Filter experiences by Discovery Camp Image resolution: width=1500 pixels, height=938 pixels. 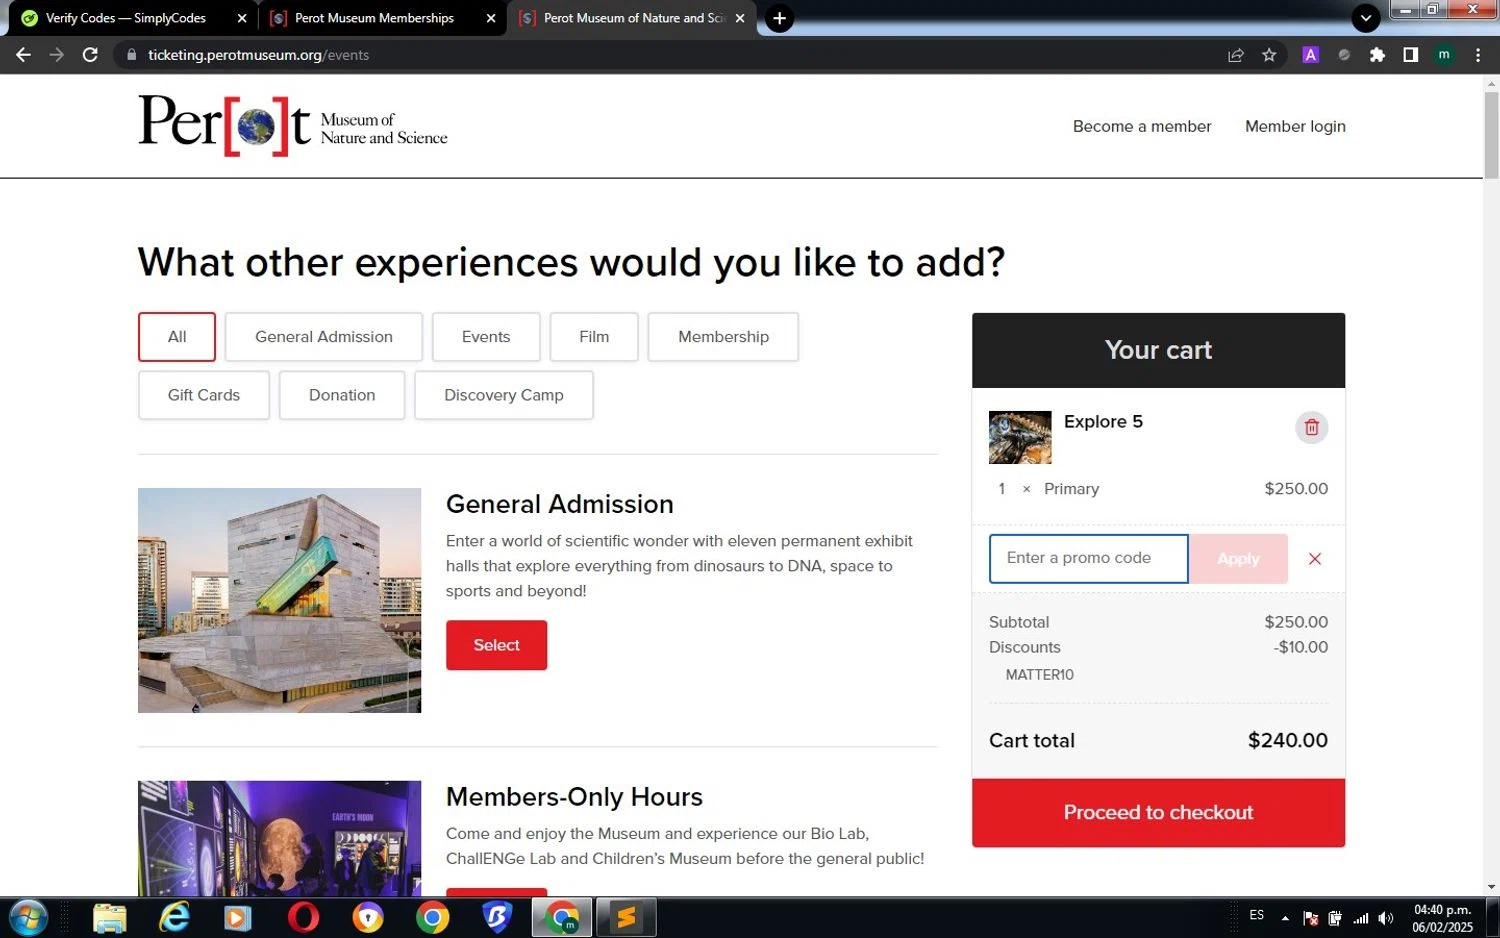click(504, 395)
